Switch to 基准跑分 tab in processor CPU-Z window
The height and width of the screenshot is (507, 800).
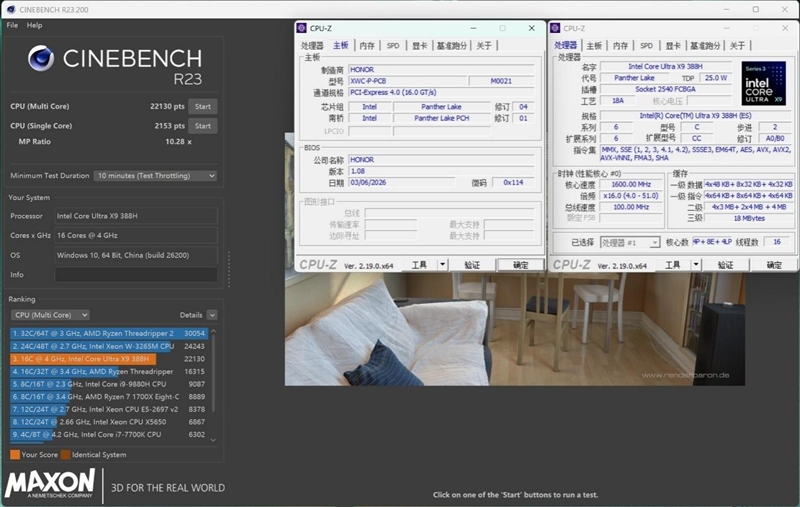pyautogui.click(x=705, y=46)
